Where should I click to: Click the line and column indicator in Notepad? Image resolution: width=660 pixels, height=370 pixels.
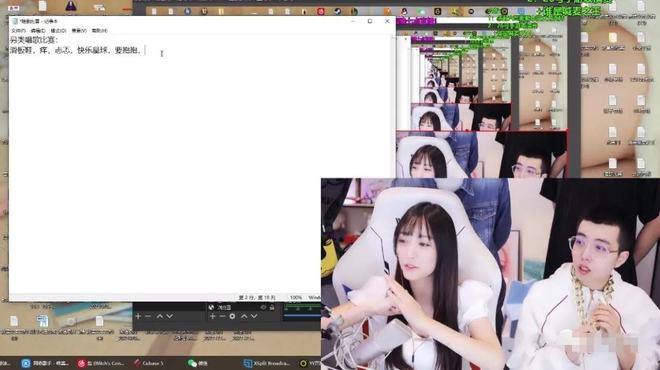tap(257, 298)
